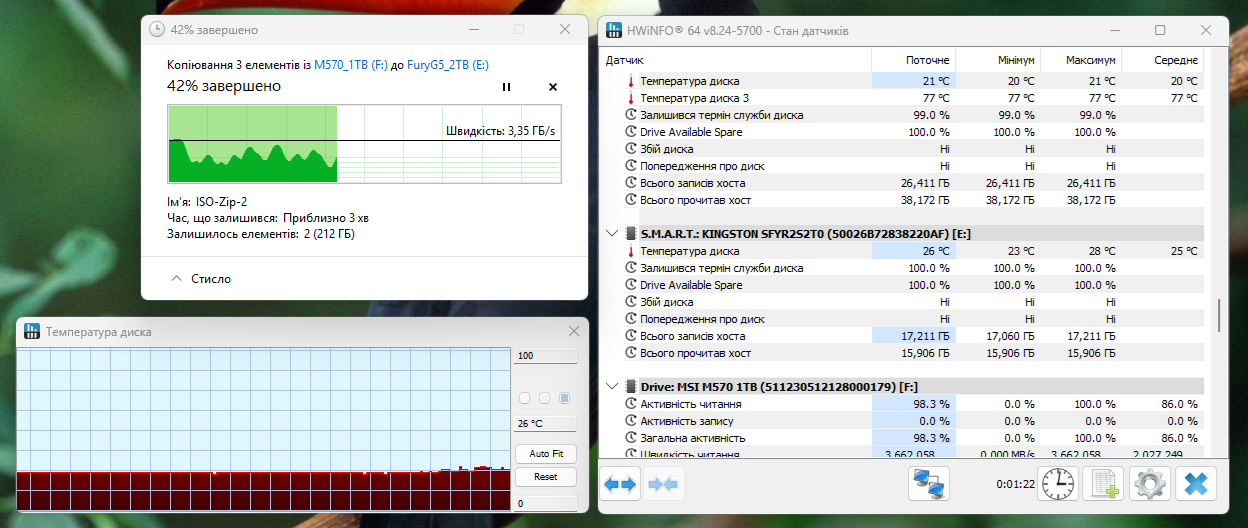
Task: Open HWiNFO sensor settings gear
Action: (x=1150, y=485)
